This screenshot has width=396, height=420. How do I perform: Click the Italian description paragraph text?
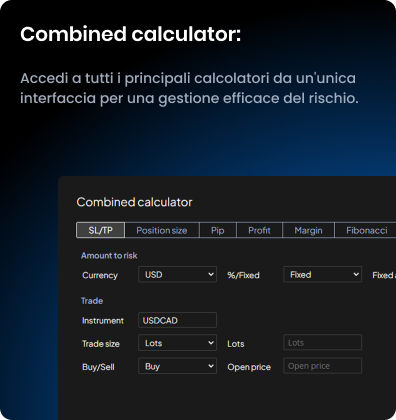(x=189, y=88)
